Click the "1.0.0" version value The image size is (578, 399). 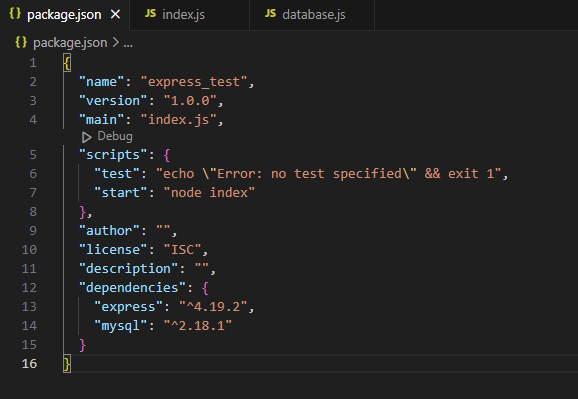coord(190,101)
